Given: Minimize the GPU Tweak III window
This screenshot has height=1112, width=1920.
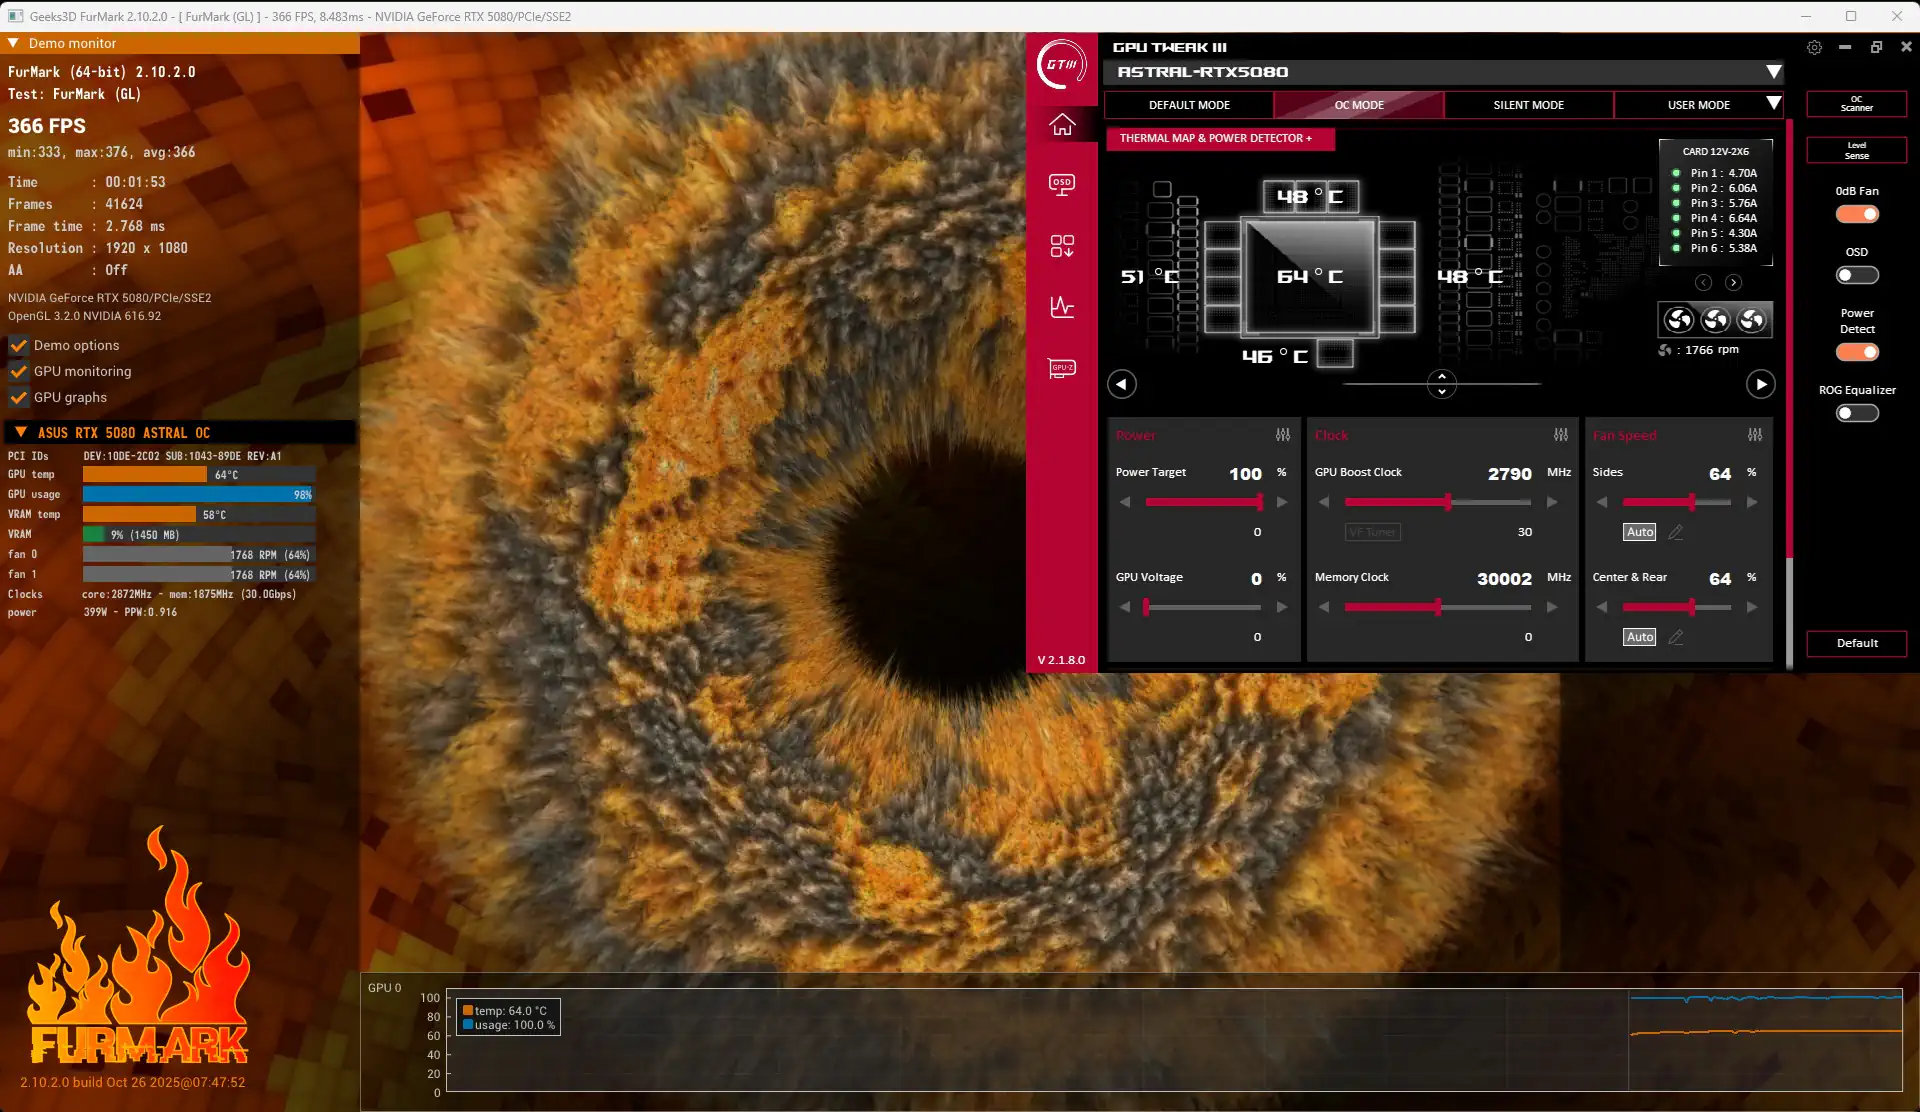Looking at the screenshot, I should click(1845, 47).
